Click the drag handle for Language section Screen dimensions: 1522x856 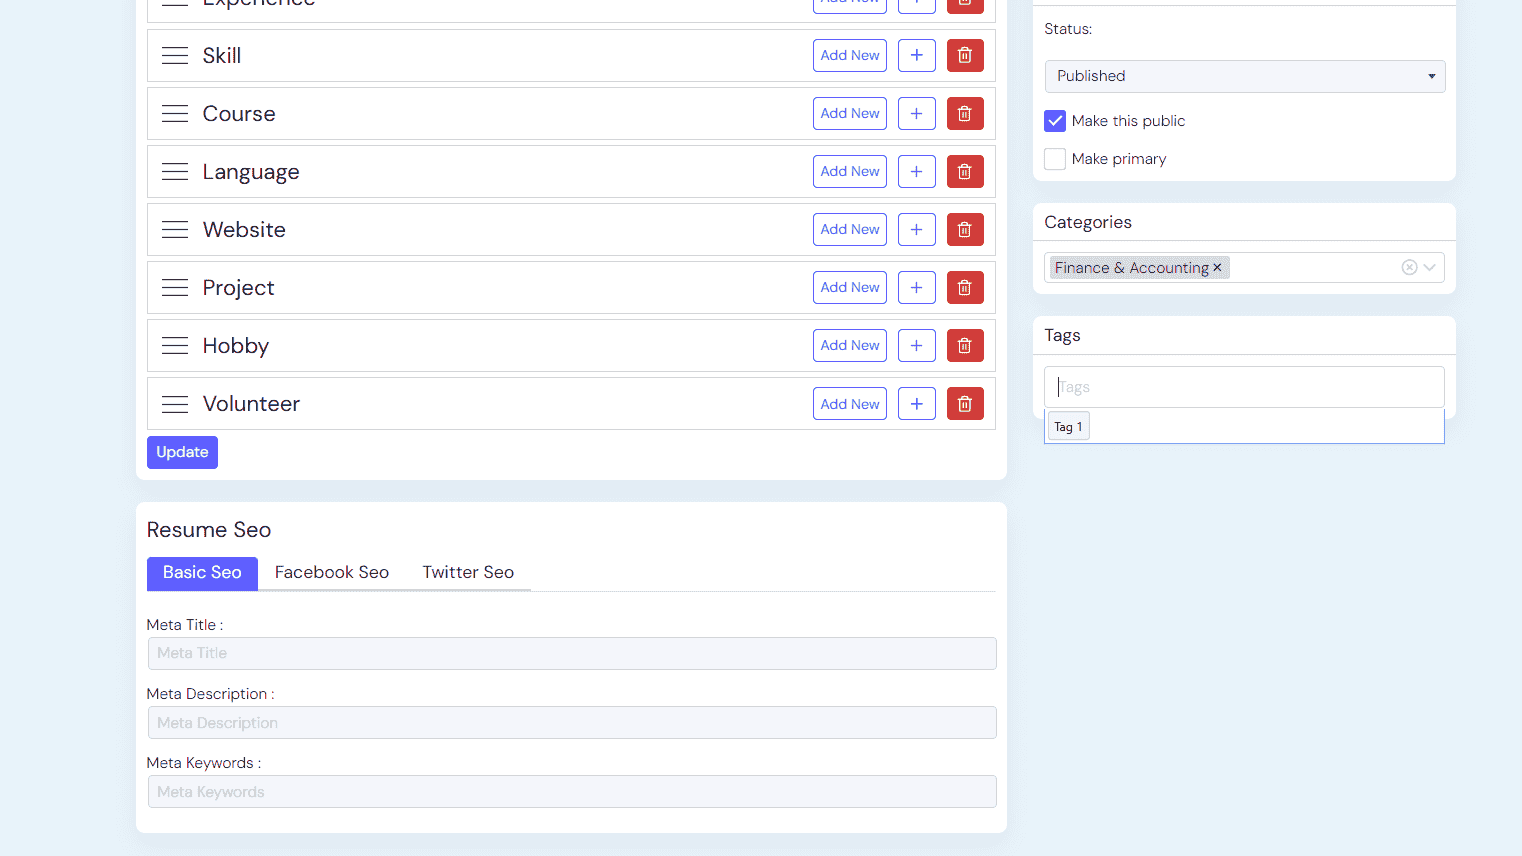click(175, 172)
